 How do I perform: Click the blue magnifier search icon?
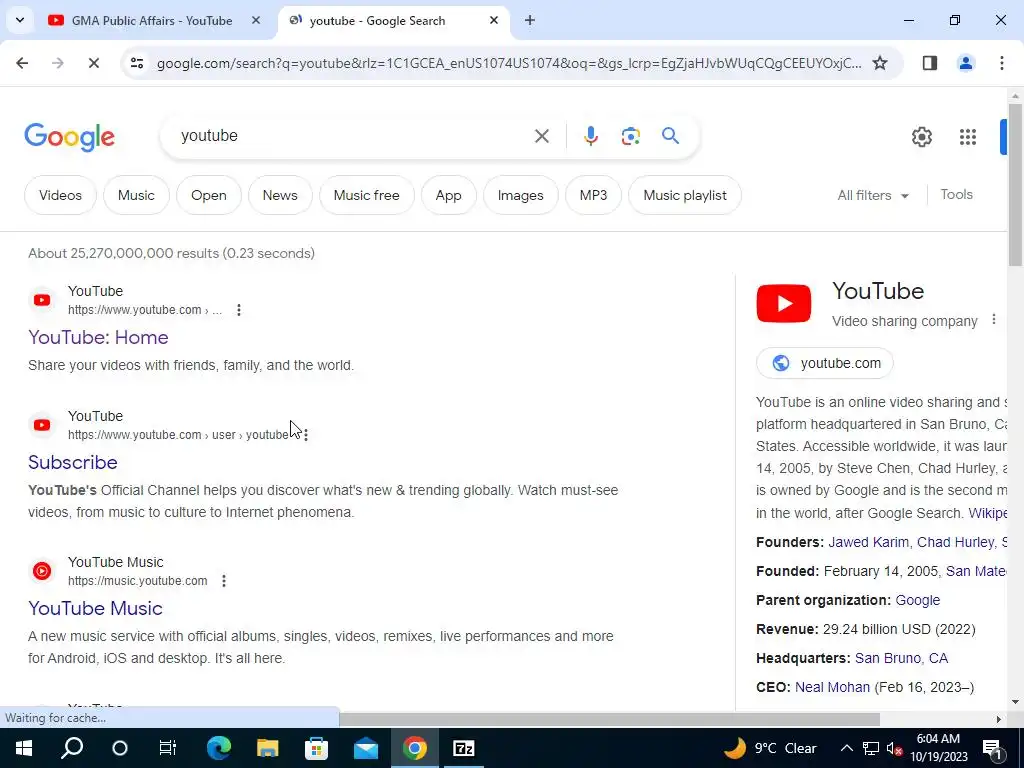click(670, 136)
